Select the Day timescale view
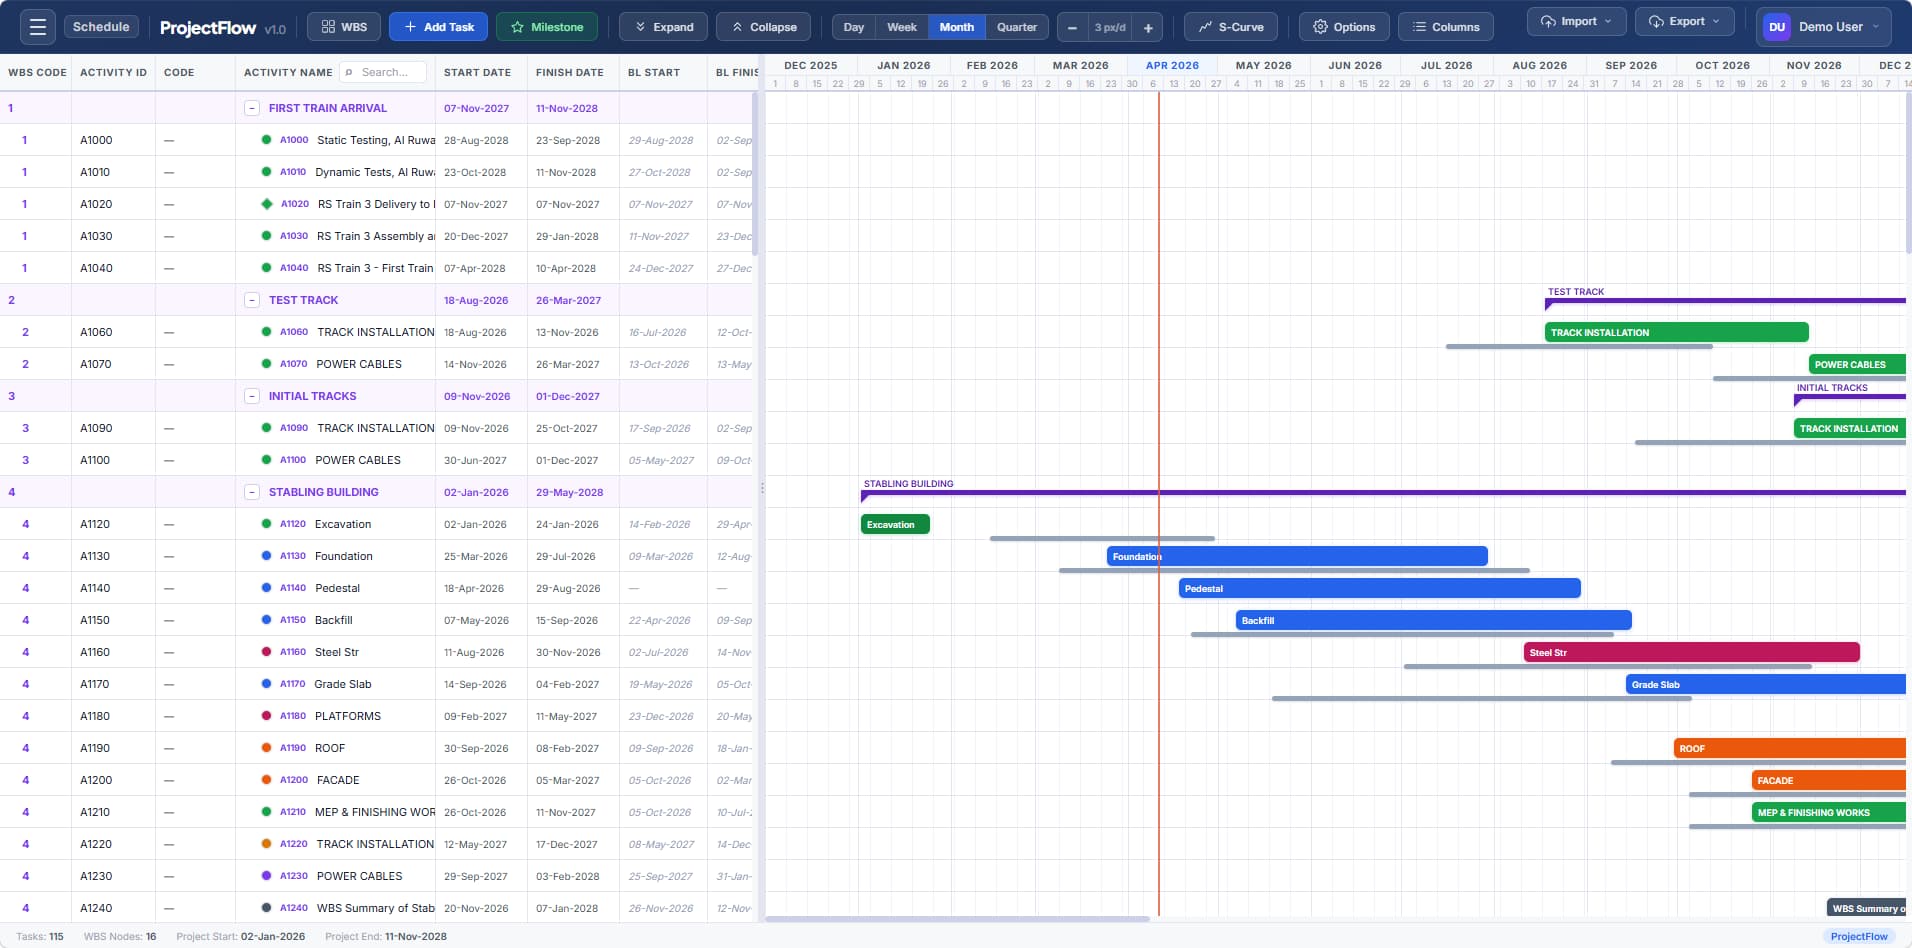Viewport: 1912px width, 948px height. coord(852,26)
